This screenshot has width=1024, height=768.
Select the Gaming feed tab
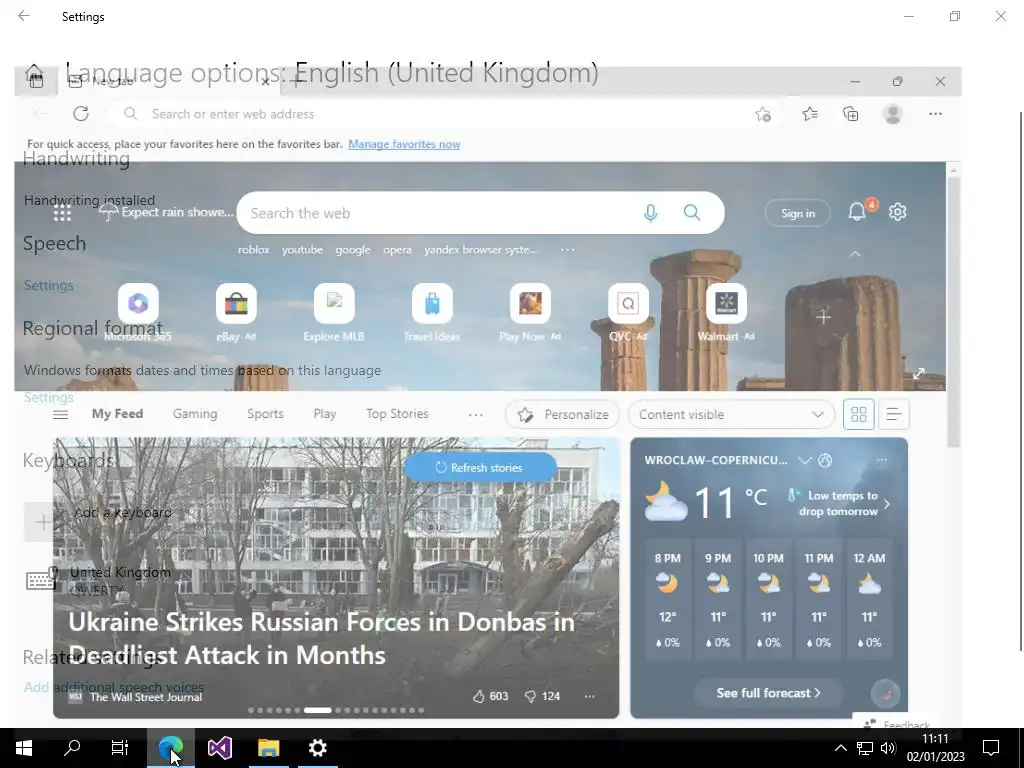195,413
